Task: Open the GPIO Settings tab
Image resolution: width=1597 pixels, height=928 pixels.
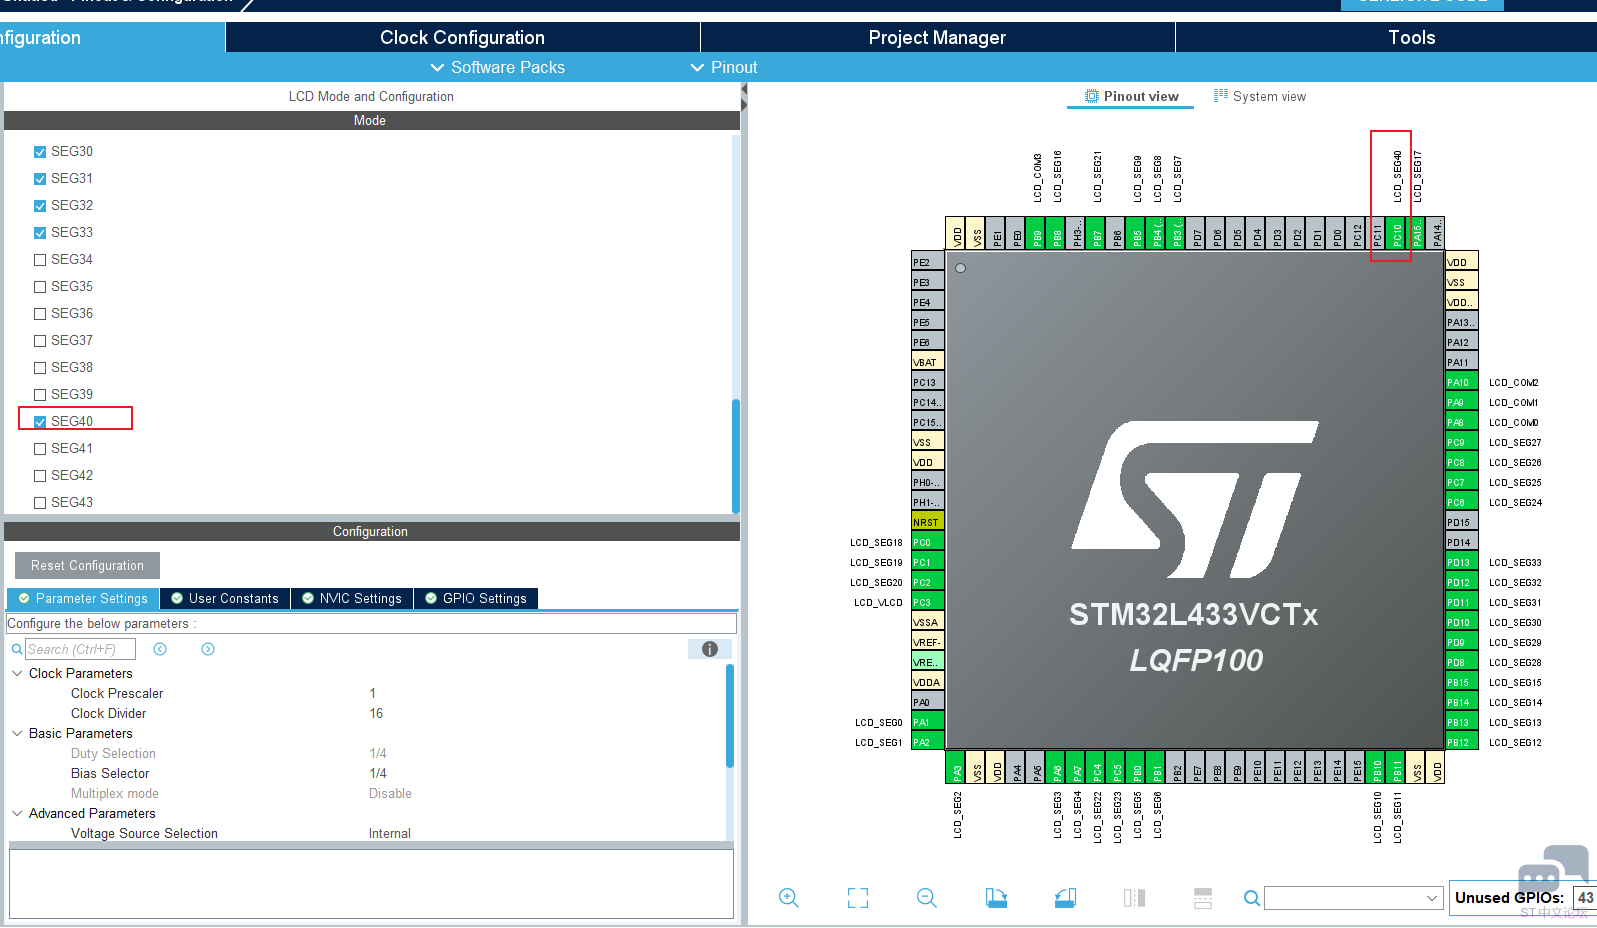Action: click(x=476, y=598)
